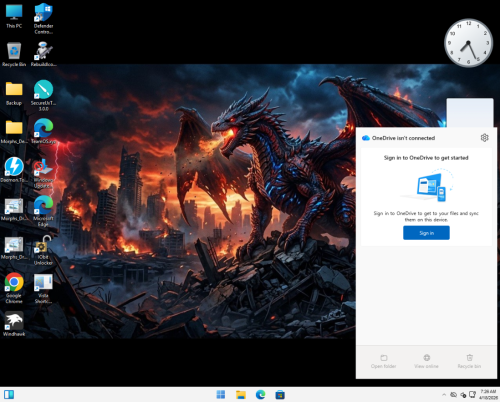Screen dimensions: 500x402
Task: Open Microsoft Store from the taskbar
Action: coord(280,395)
